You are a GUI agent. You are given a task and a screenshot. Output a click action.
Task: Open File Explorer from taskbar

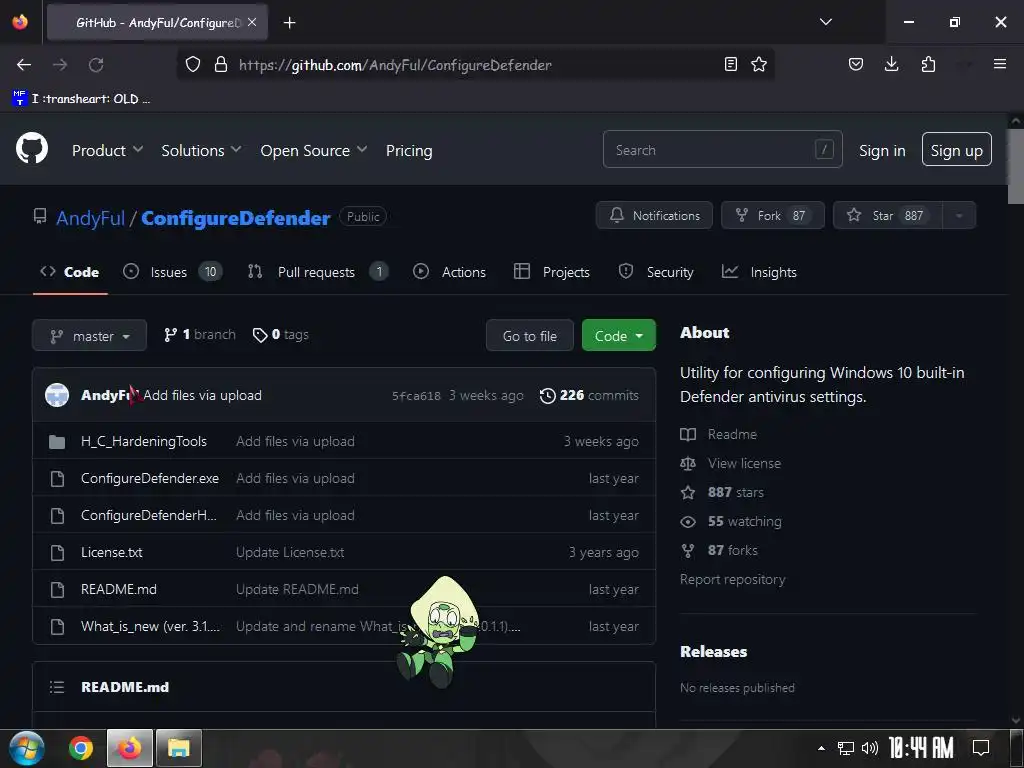click(178, 748)
